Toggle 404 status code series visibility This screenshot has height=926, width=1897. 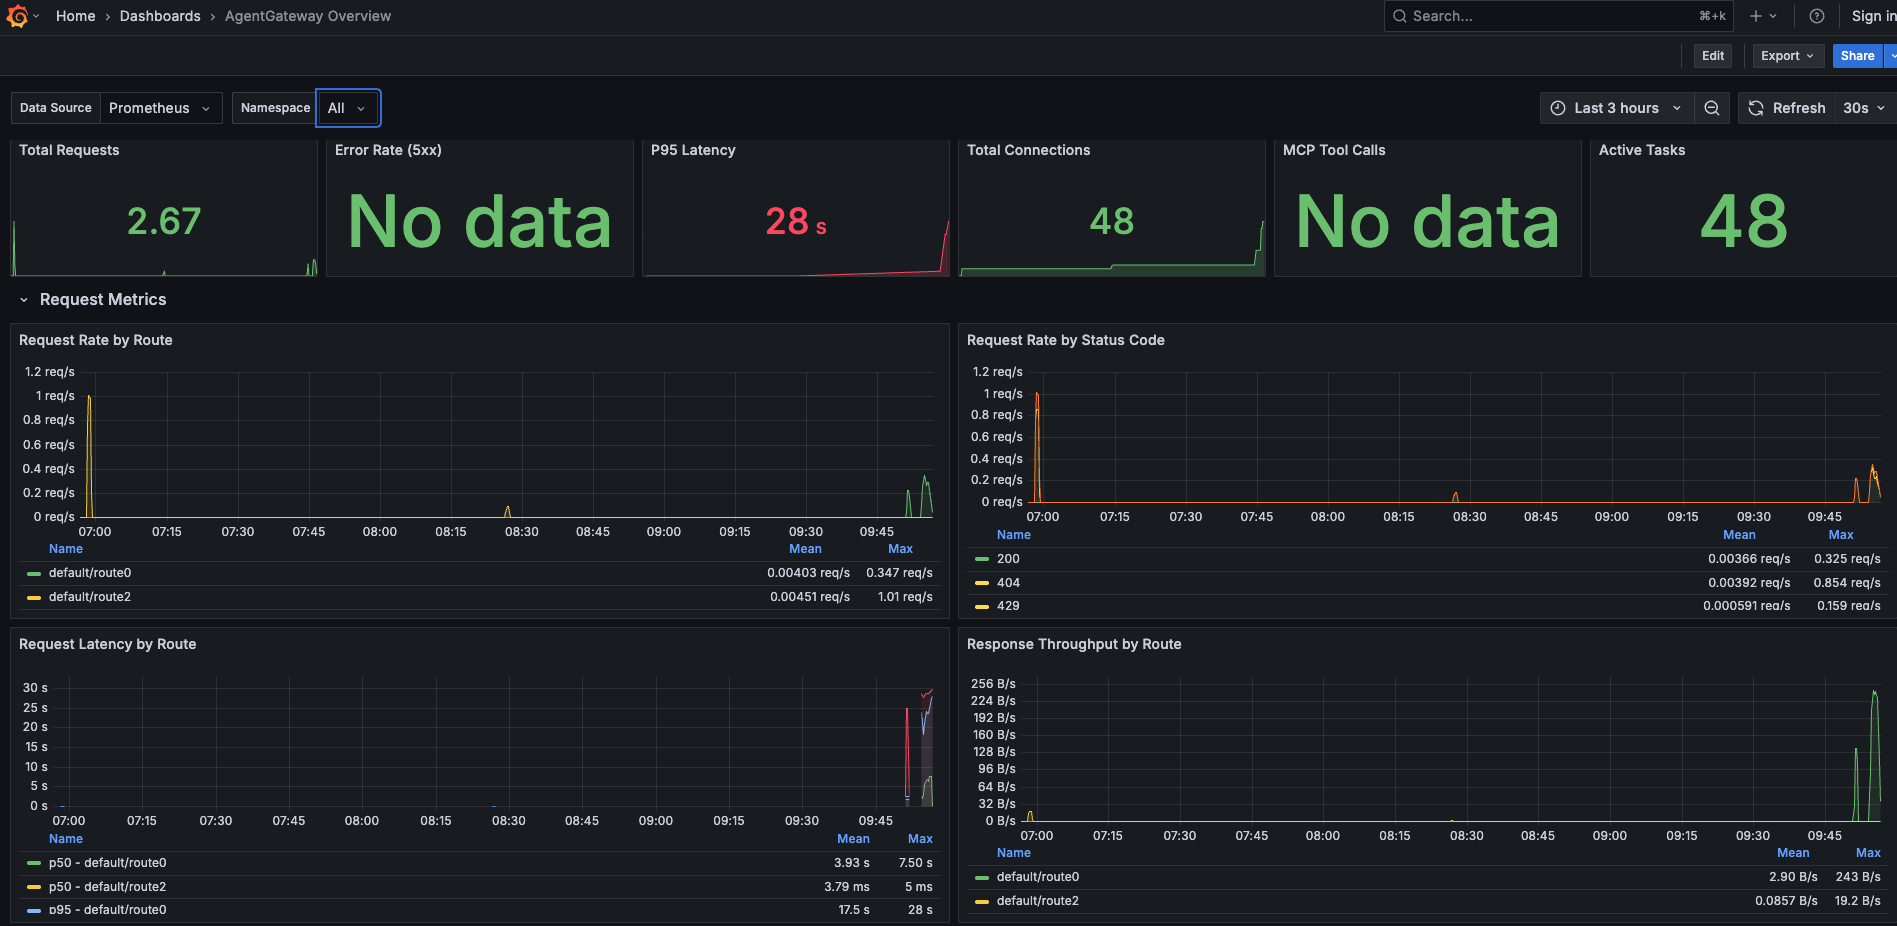1008,582
